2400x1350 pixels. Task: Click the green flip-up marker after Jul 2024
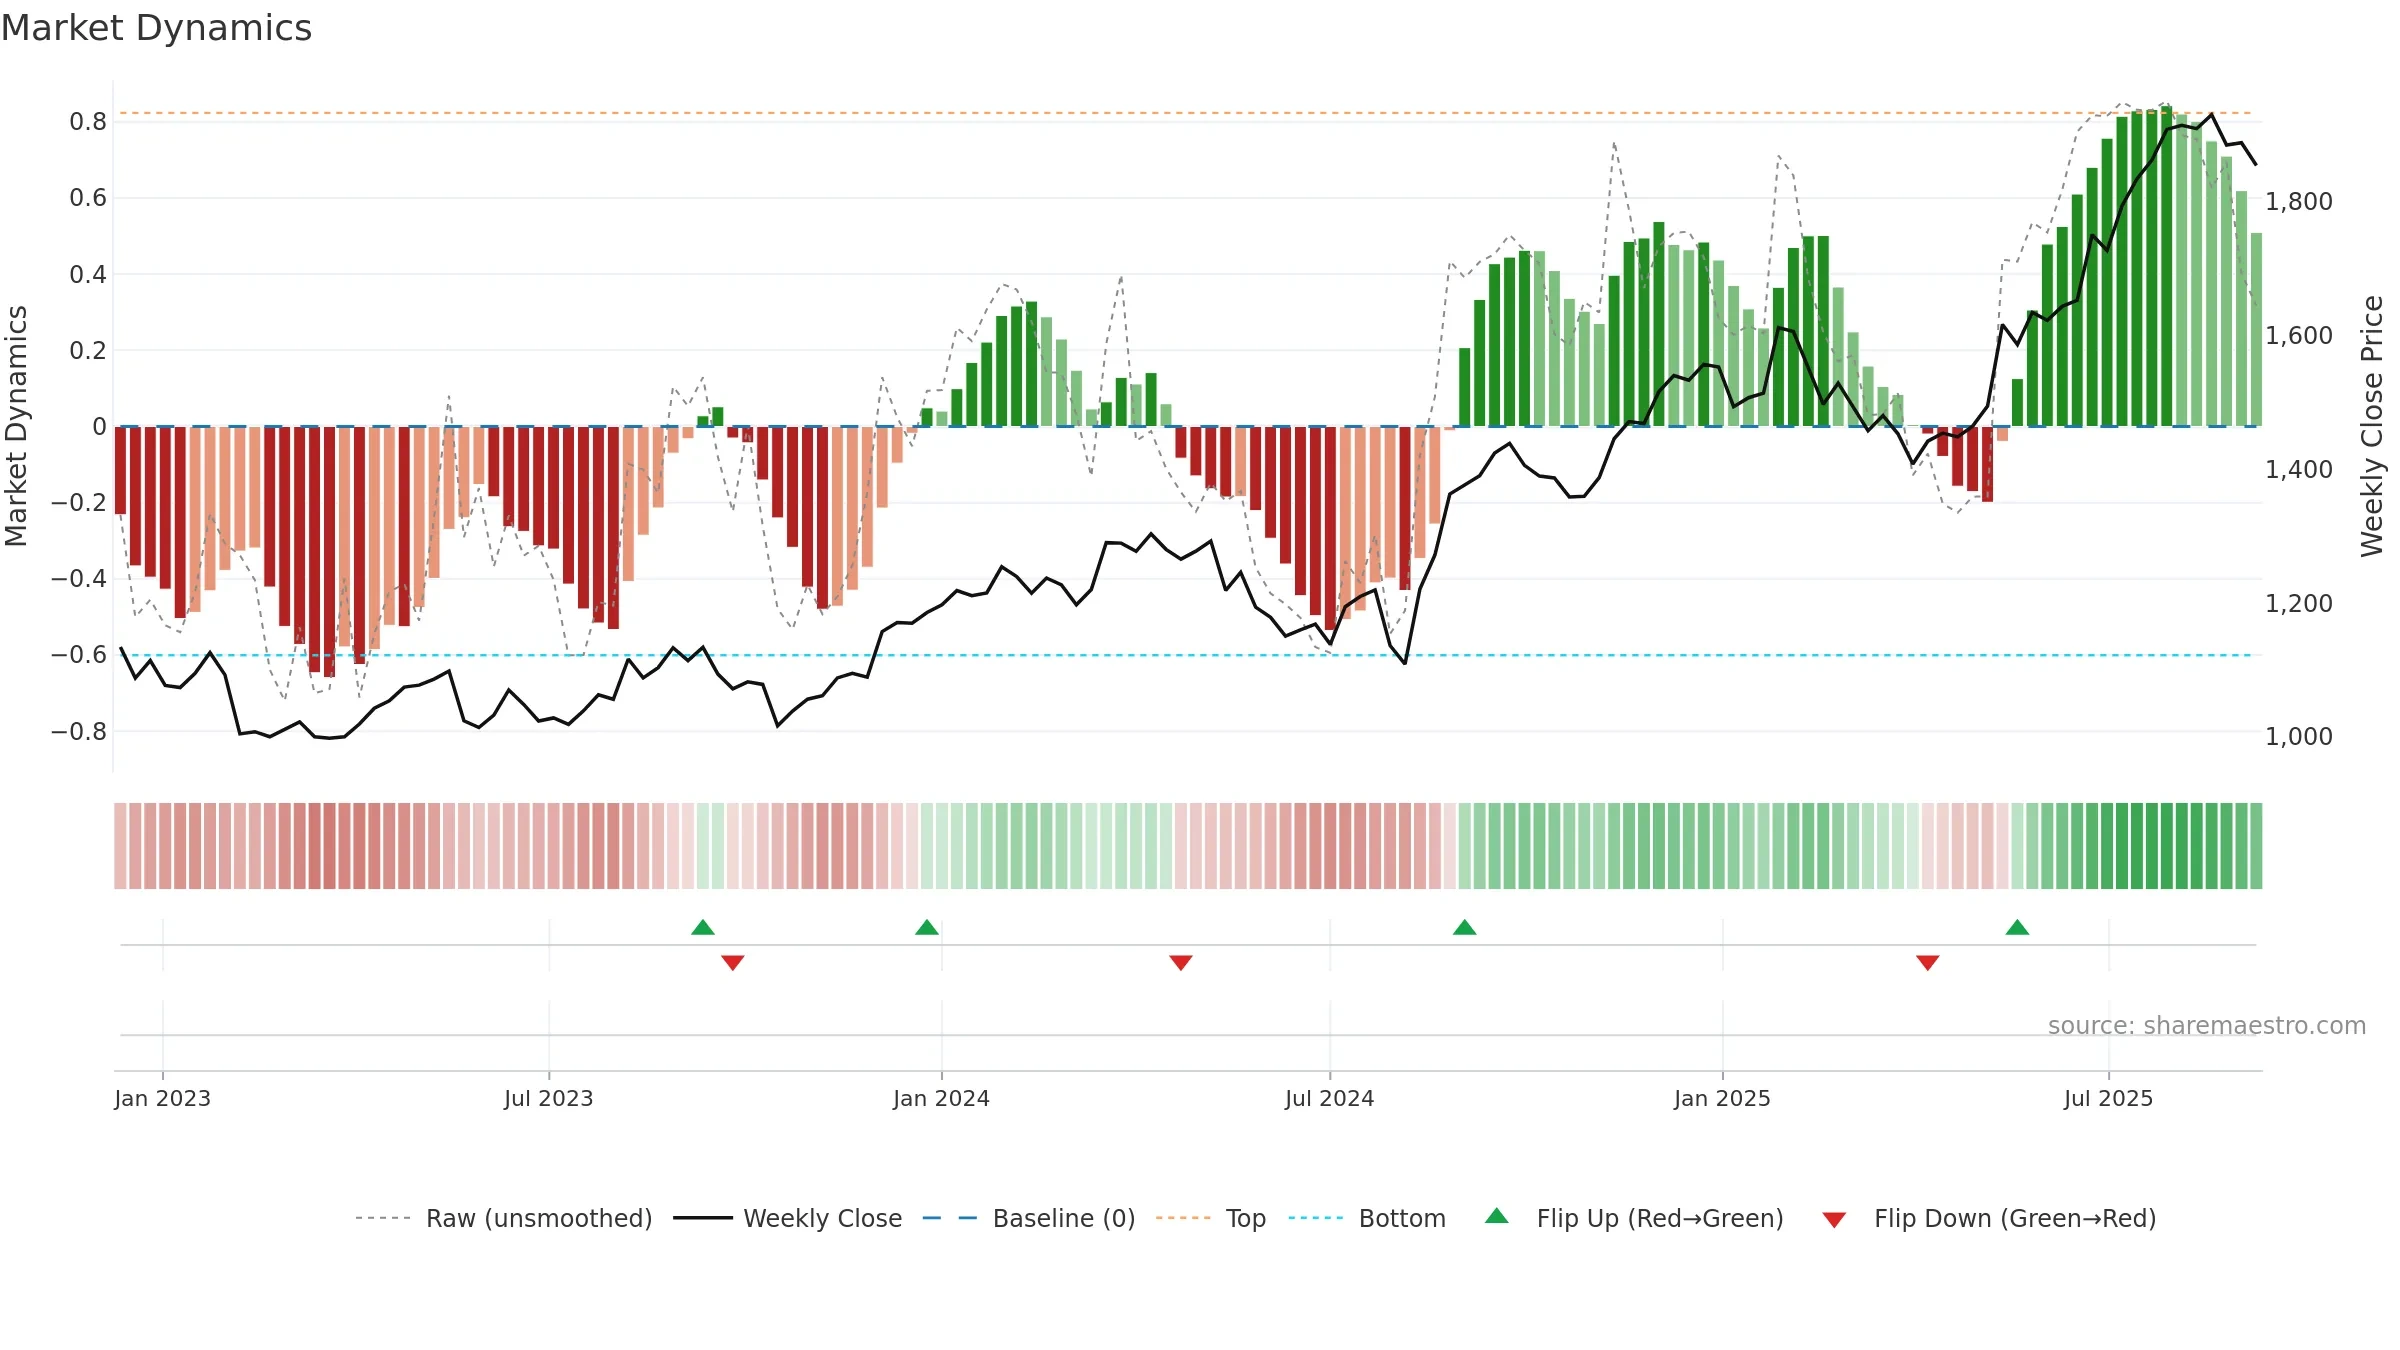pos(1465,927)
